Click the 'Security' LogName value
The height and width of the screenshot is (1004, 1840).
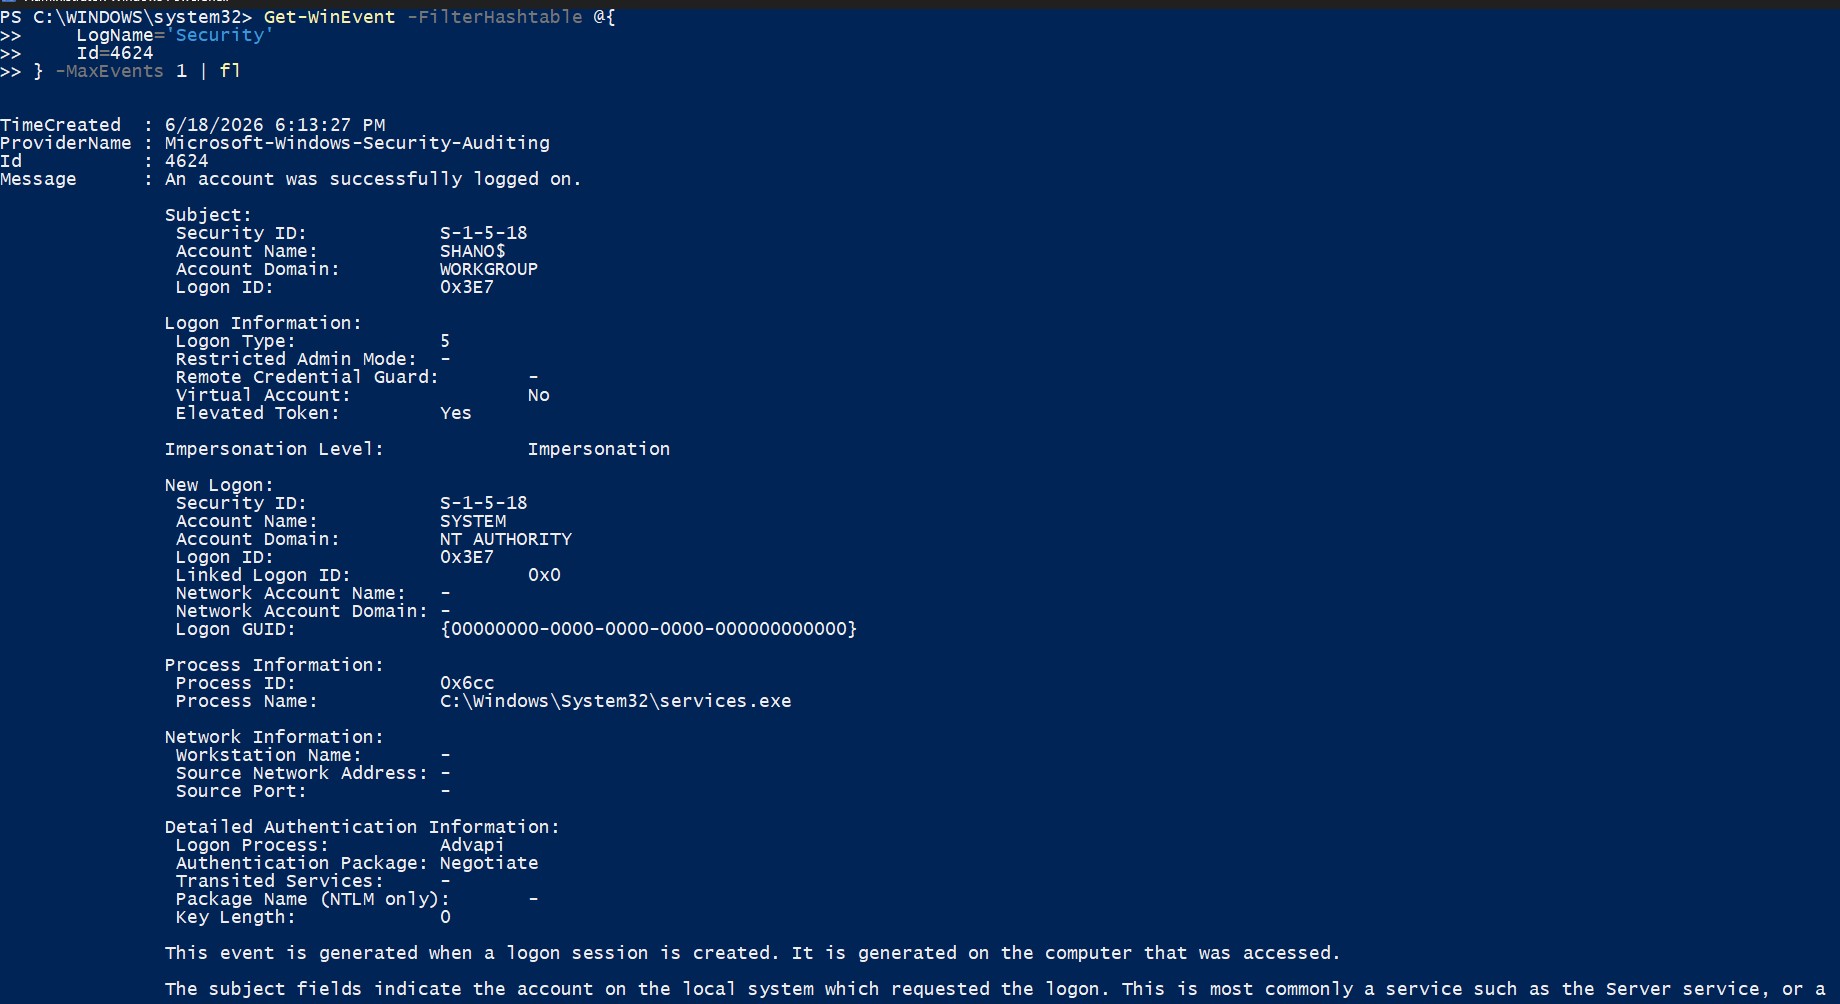(220, 35)
